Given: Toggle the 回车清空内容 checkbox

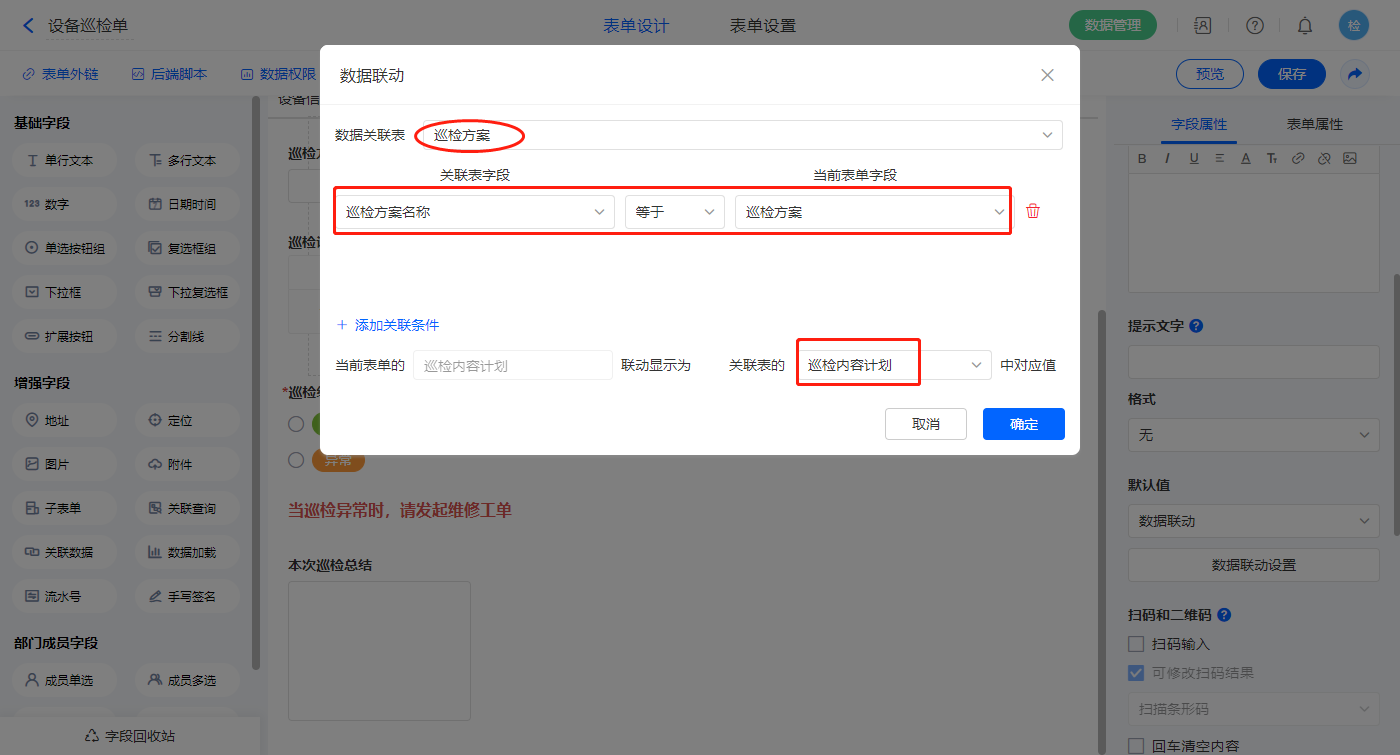Looking at the screenshot, I should pyautogui.click(x=1136, y=746).
